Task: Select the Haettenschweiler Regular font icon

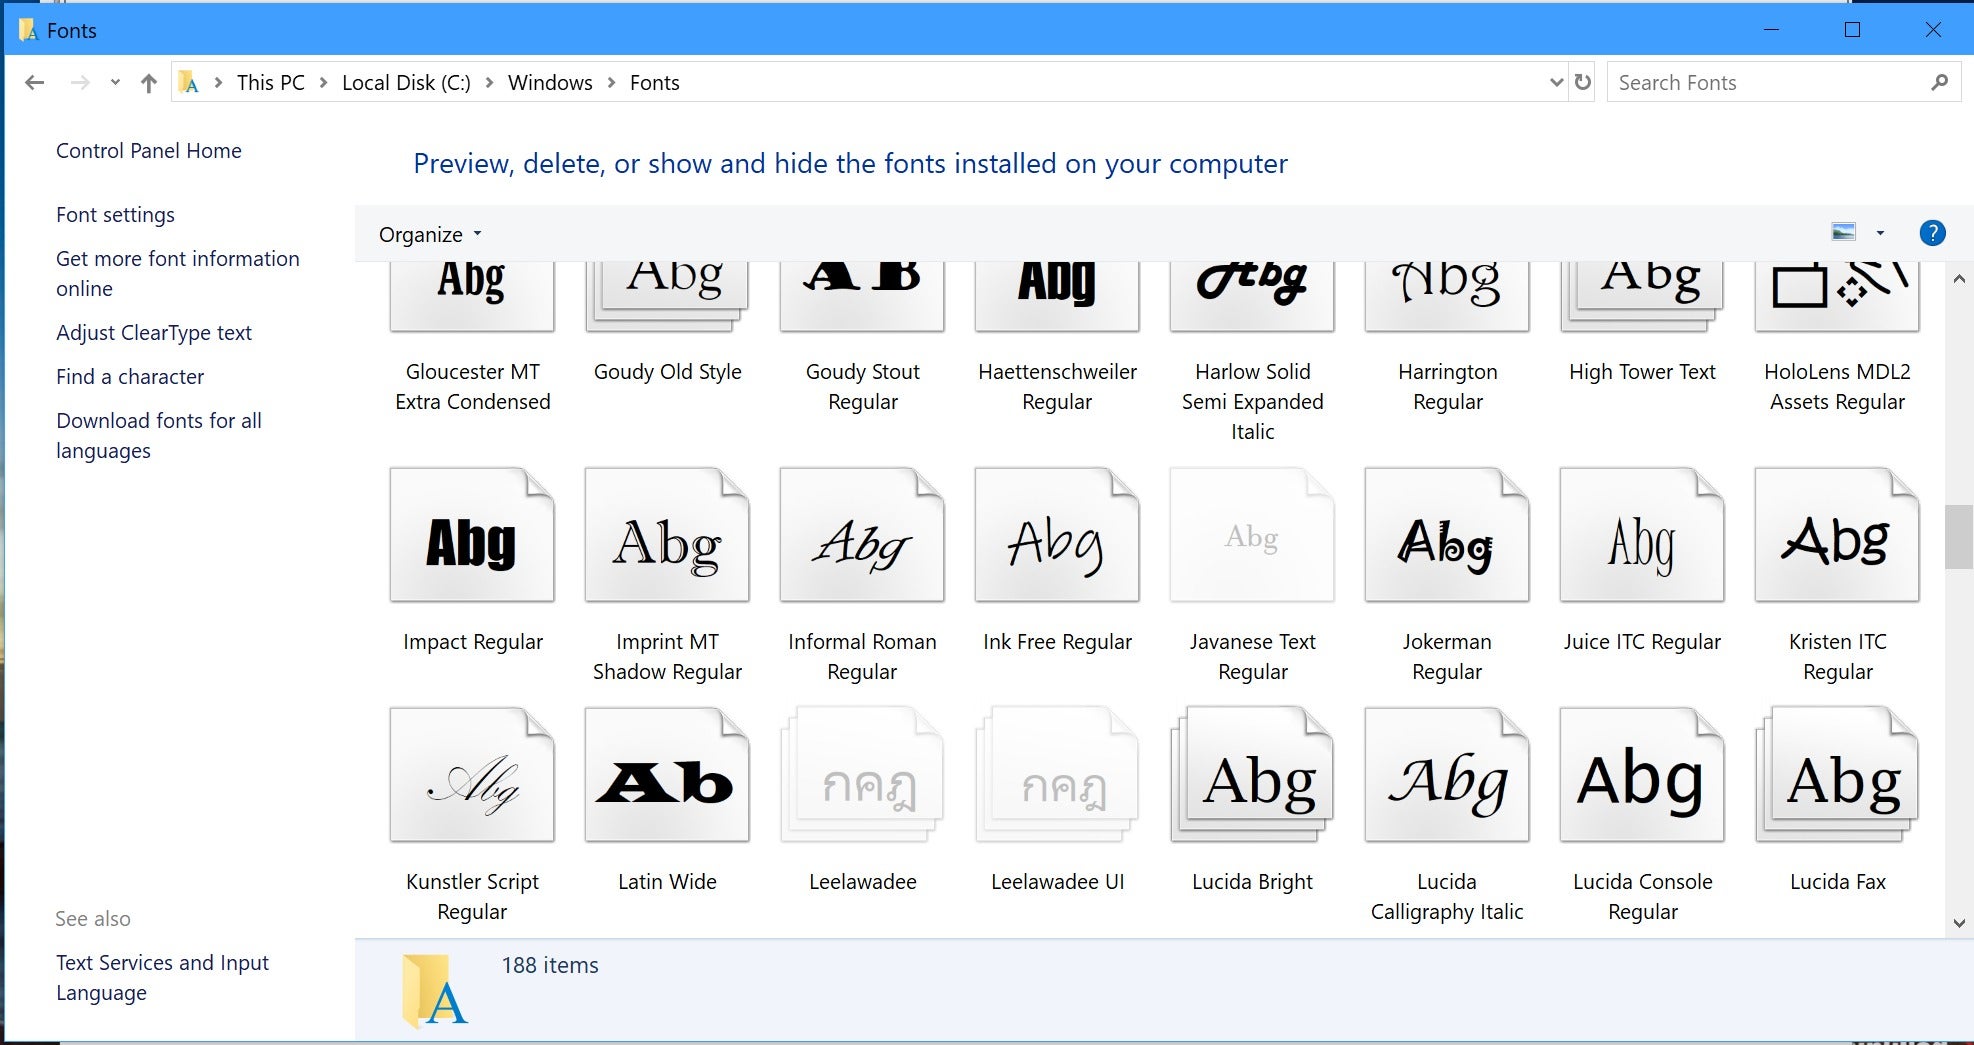Action: (x=1057, y=297)
